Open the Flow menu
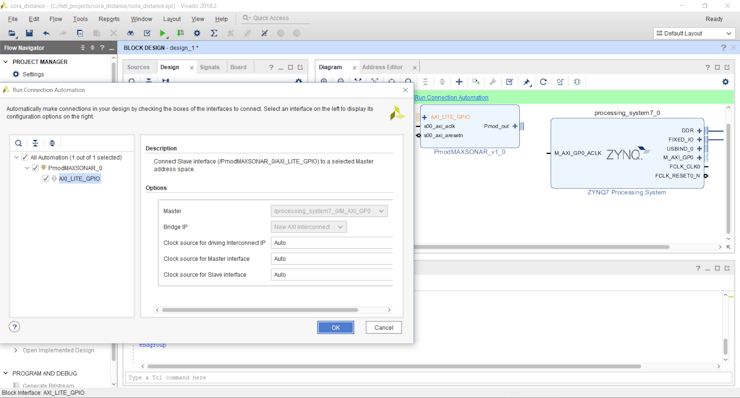The image size is (740, 398). click(x=56, y=19)
